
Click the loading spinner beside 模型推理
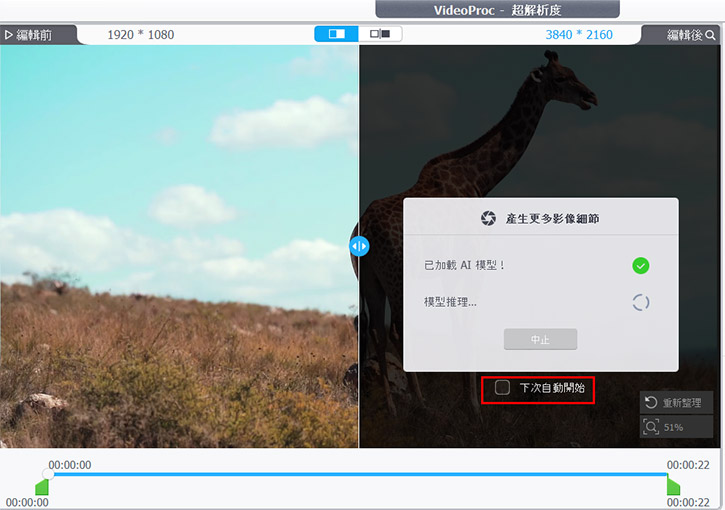(641, 302)
